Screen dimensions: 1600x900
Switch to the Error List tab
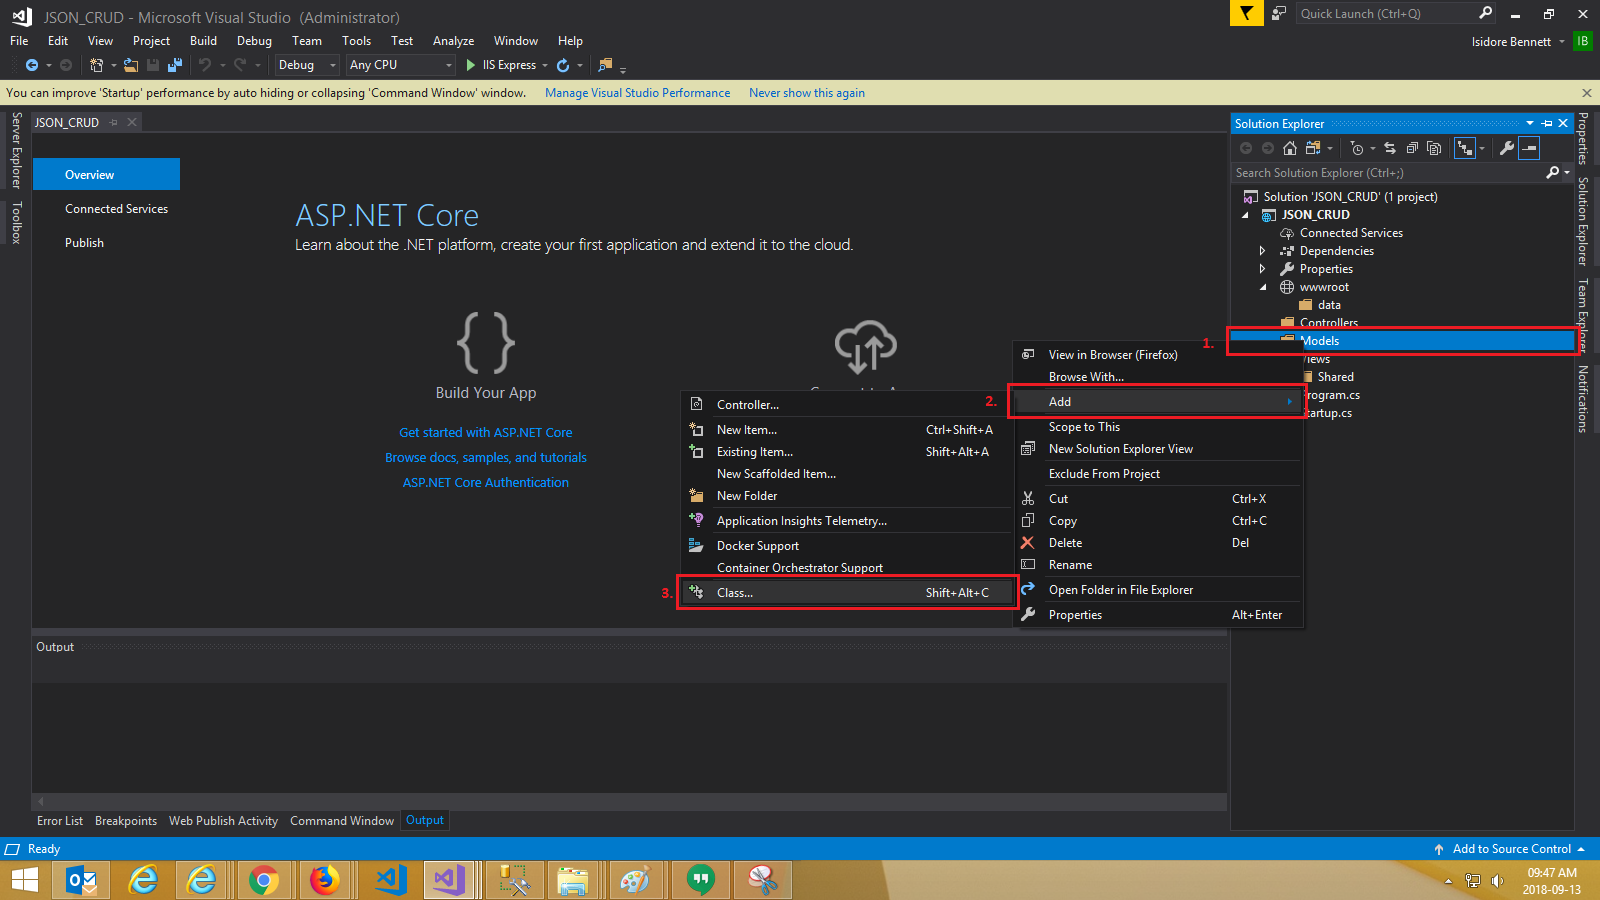[60, 821]
